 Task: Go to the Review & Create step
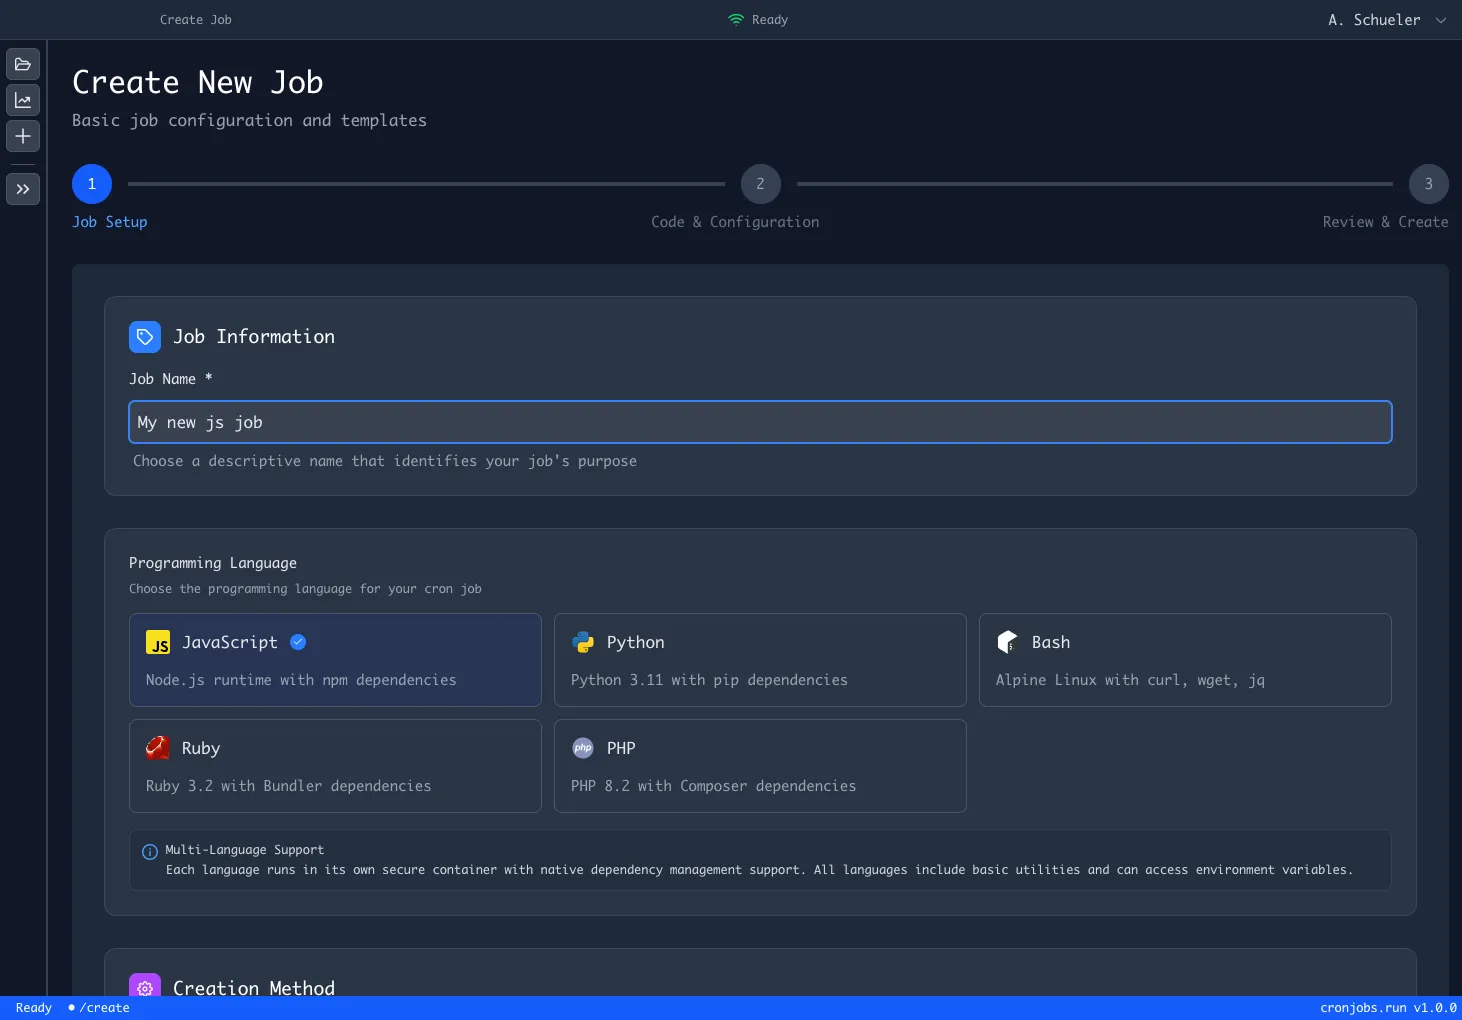[x=1428, y=184]
